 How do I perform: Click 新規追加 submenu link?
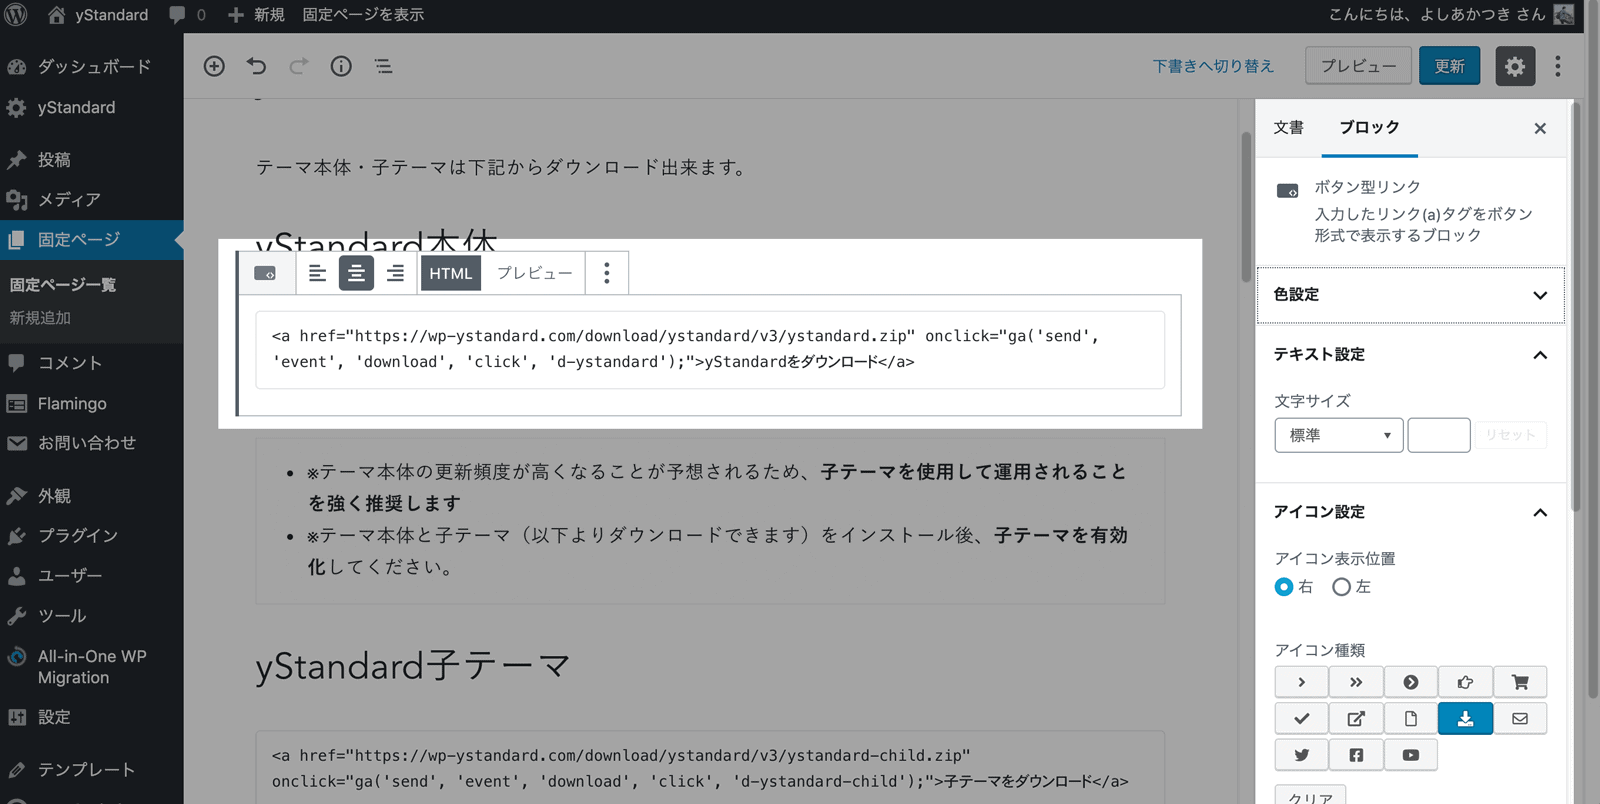coord(40,318)
